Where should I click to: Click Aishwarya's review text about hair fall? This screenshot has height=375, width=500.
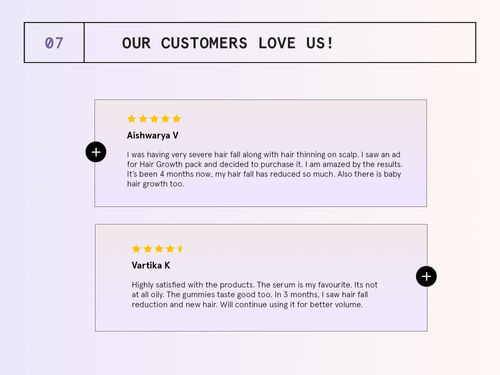click(265, 169)
